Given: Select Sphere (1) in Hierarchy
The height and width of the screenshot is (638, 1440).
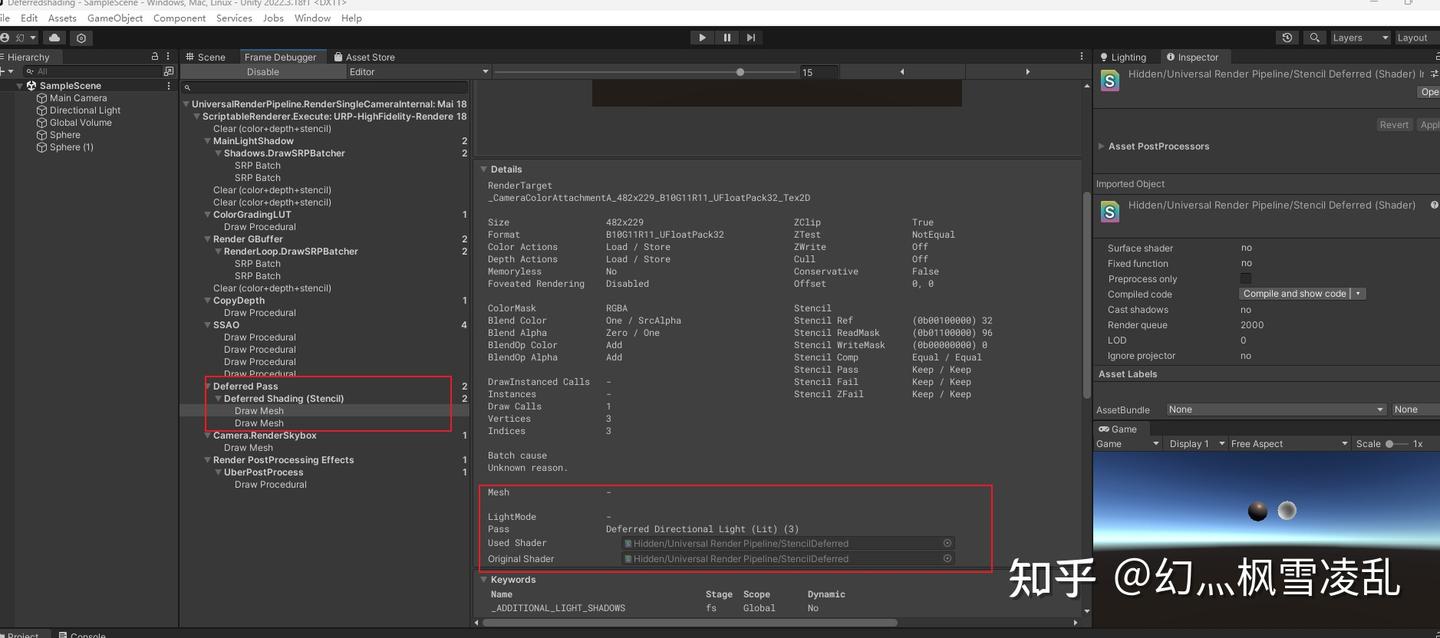Looking at the screenshot, I should (71, 147).
